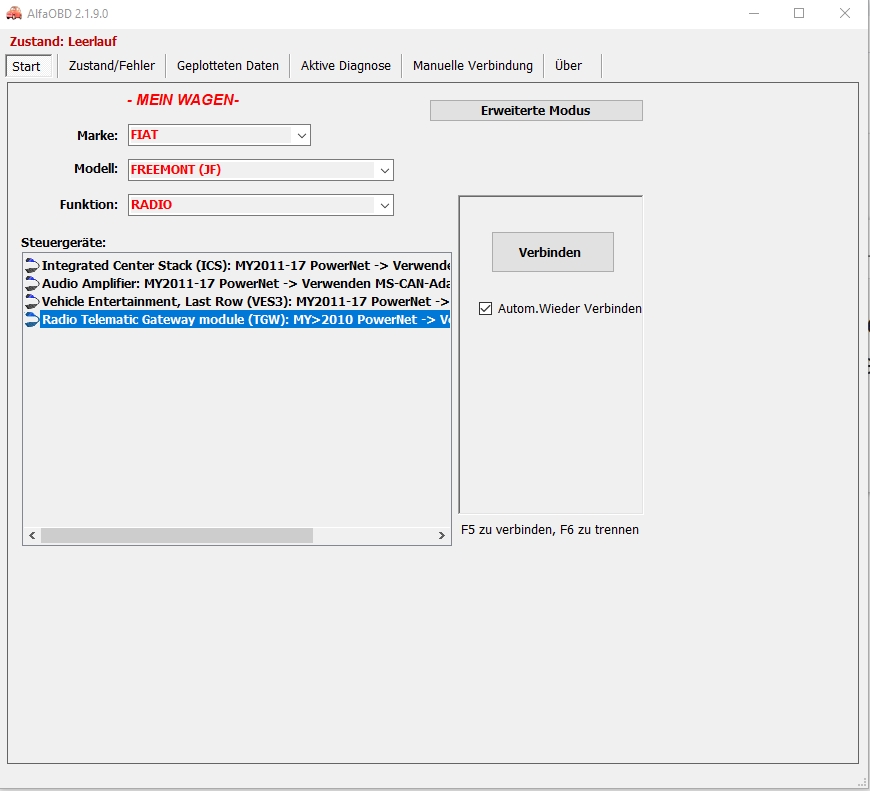Select the Manuelle Verbindung tab

tap(473, 66)
